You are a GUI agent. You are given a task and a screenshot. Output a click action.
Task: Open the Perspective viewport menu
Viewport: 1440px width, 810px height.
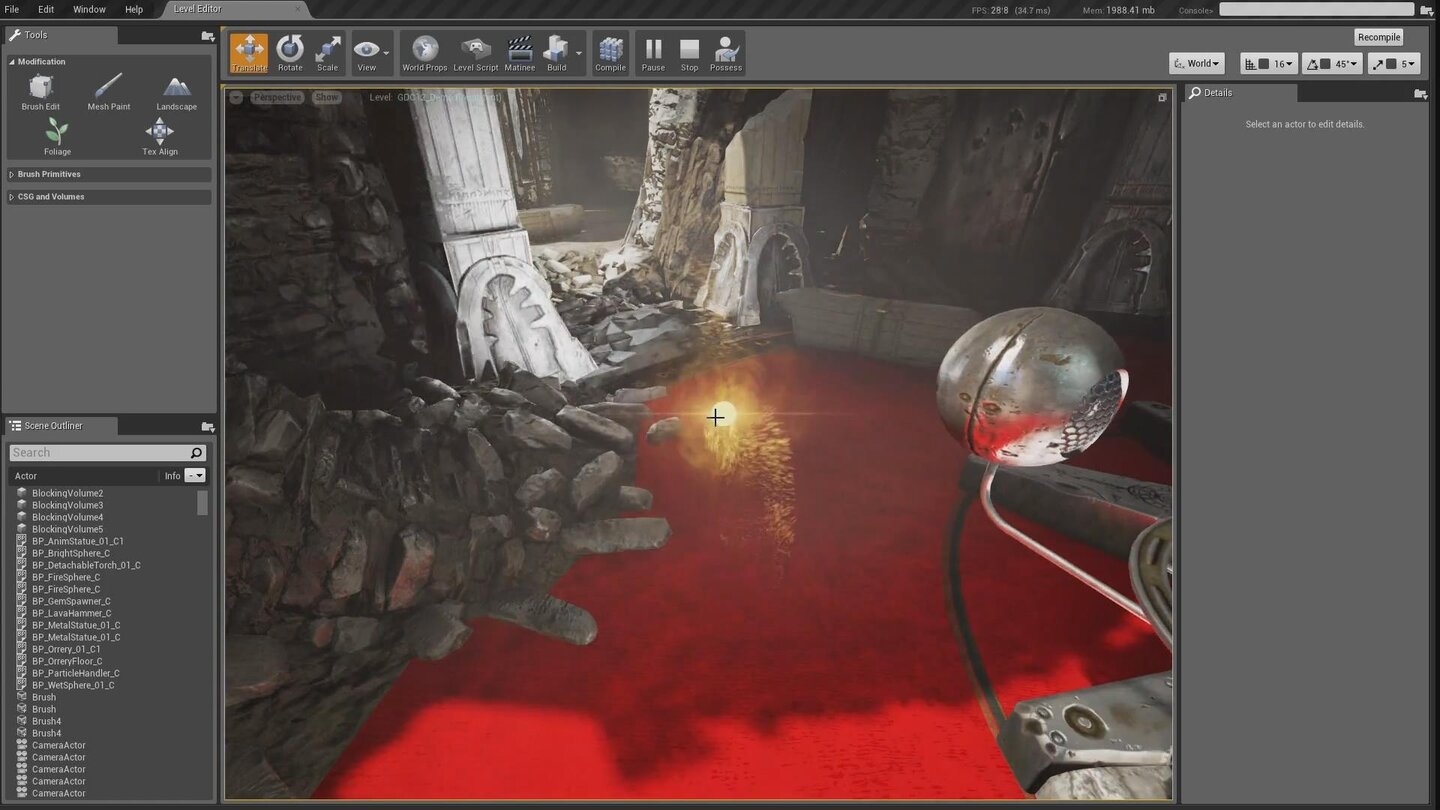(x=276, y=97)
